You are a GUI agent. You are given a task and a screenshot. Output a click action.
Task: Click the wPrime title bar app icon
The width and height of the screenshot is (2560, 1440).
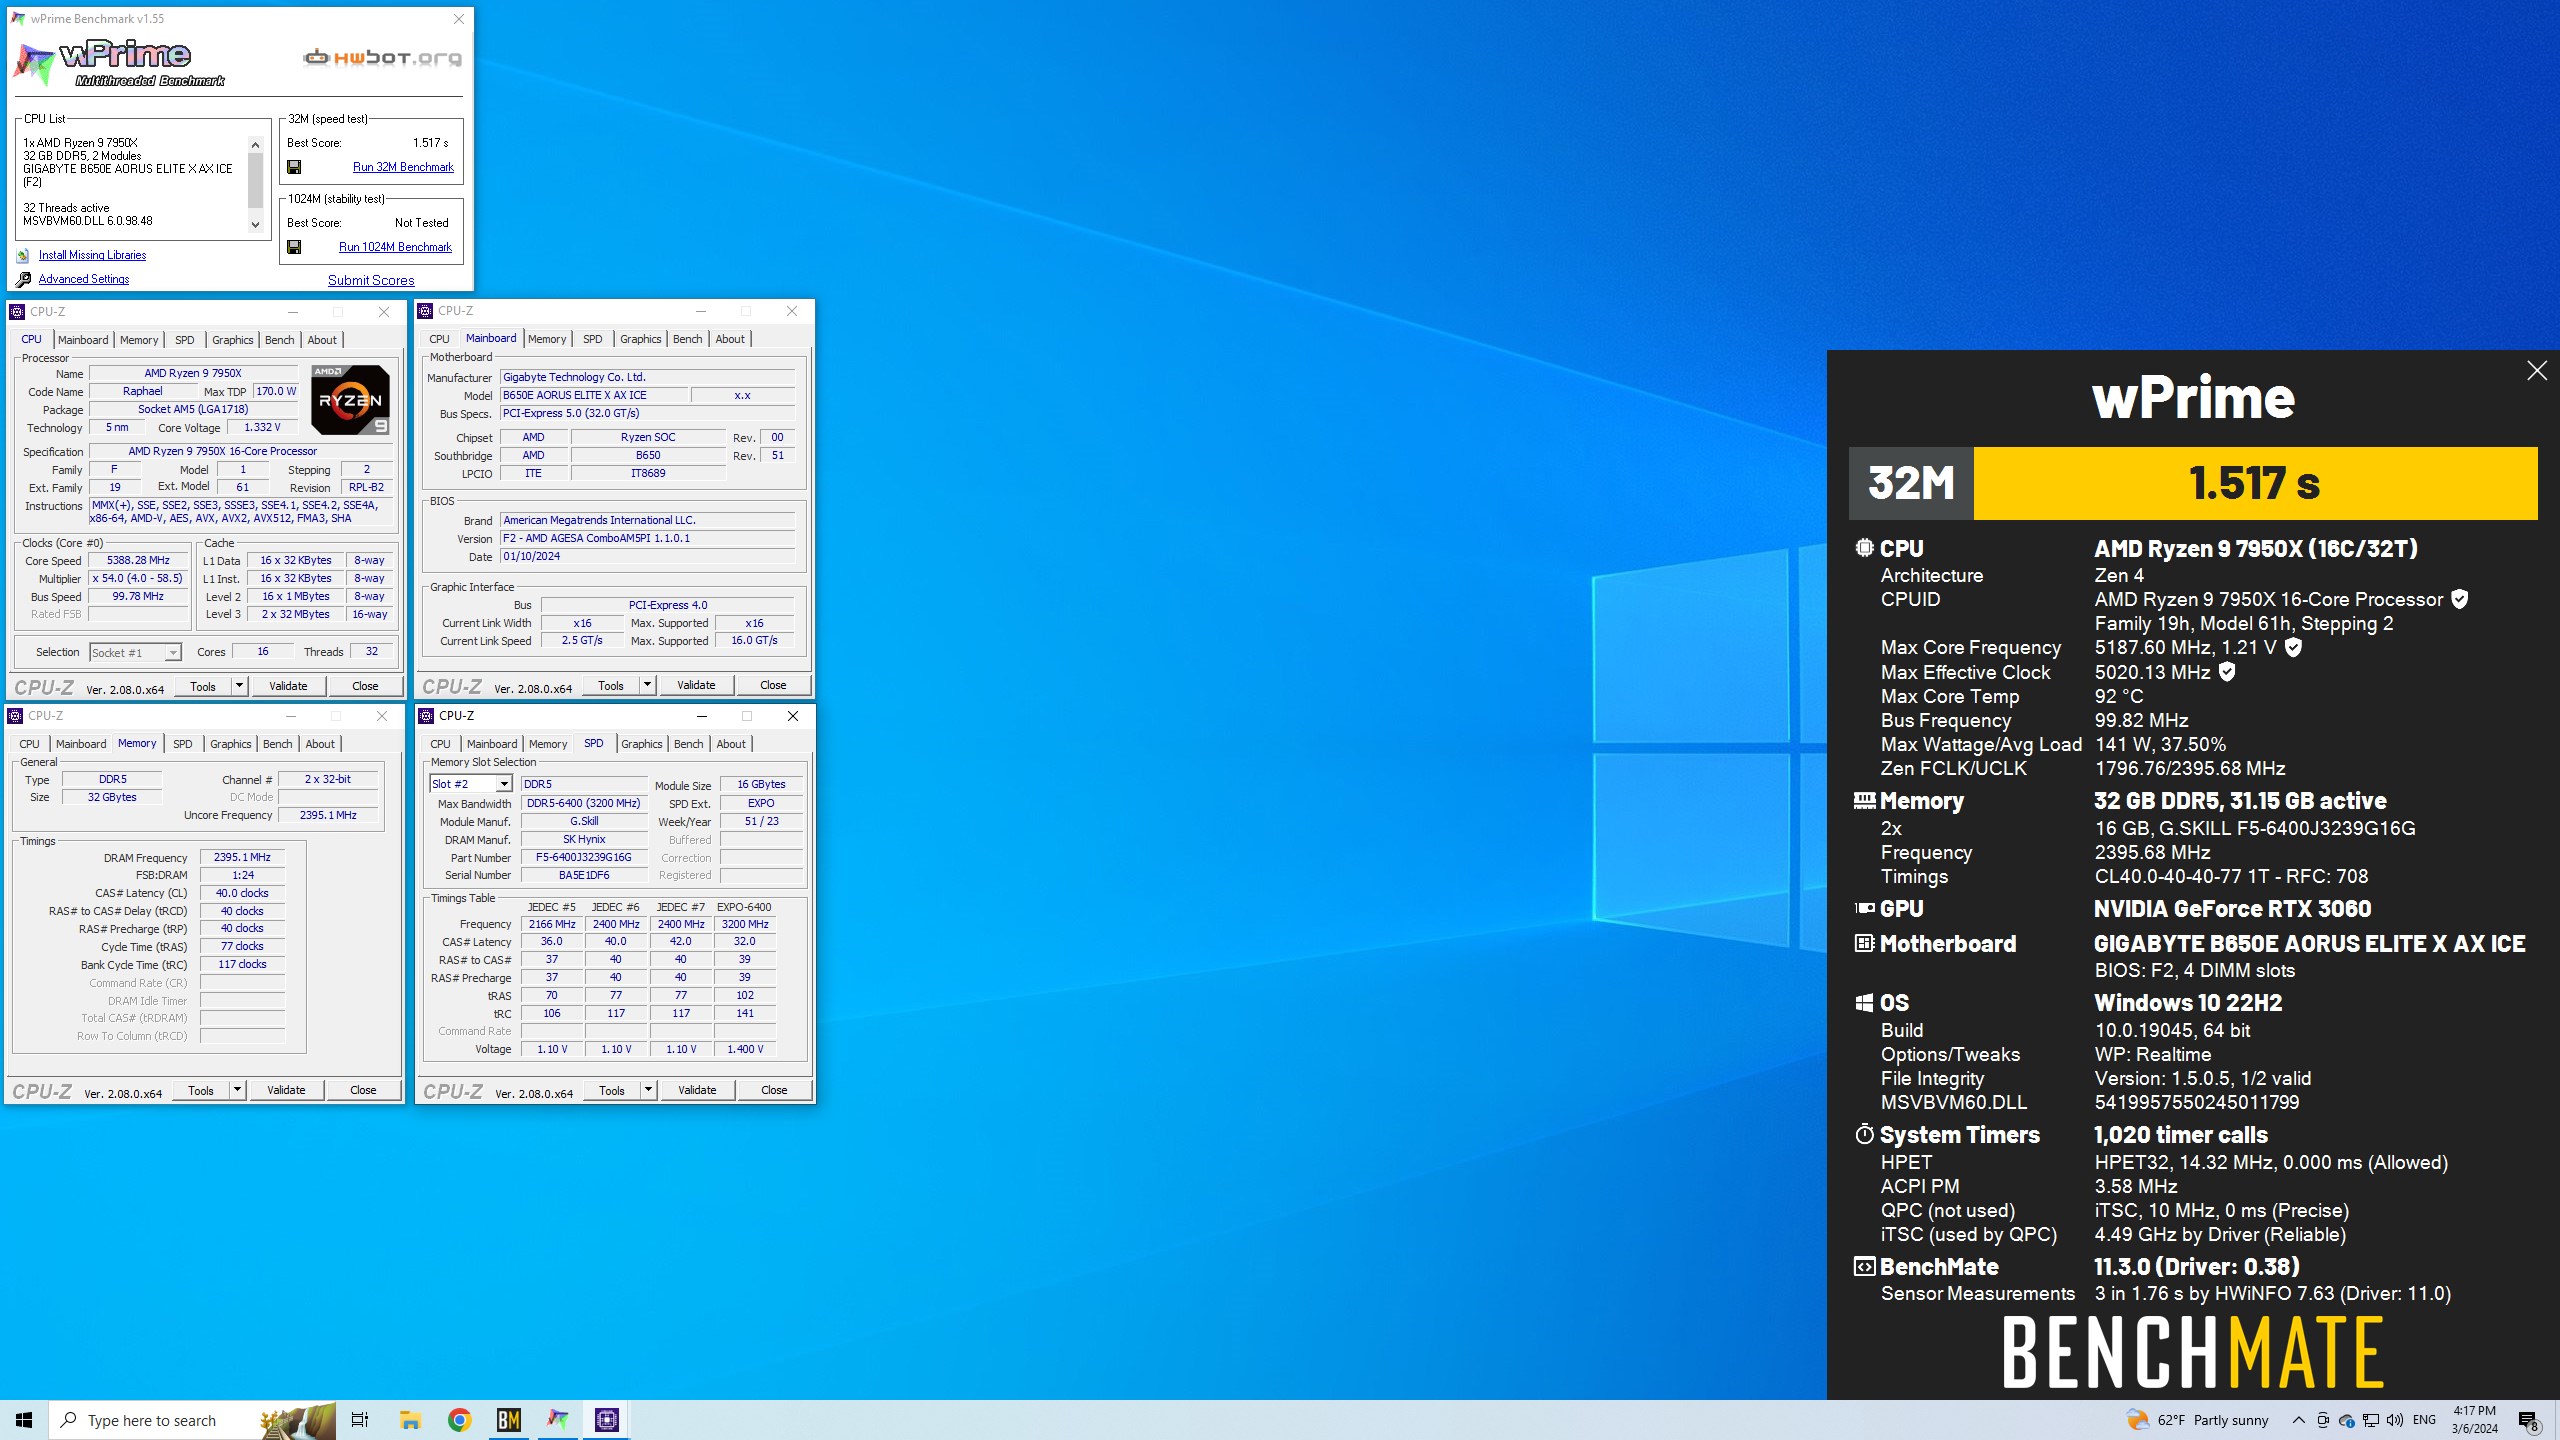(18, 18)
